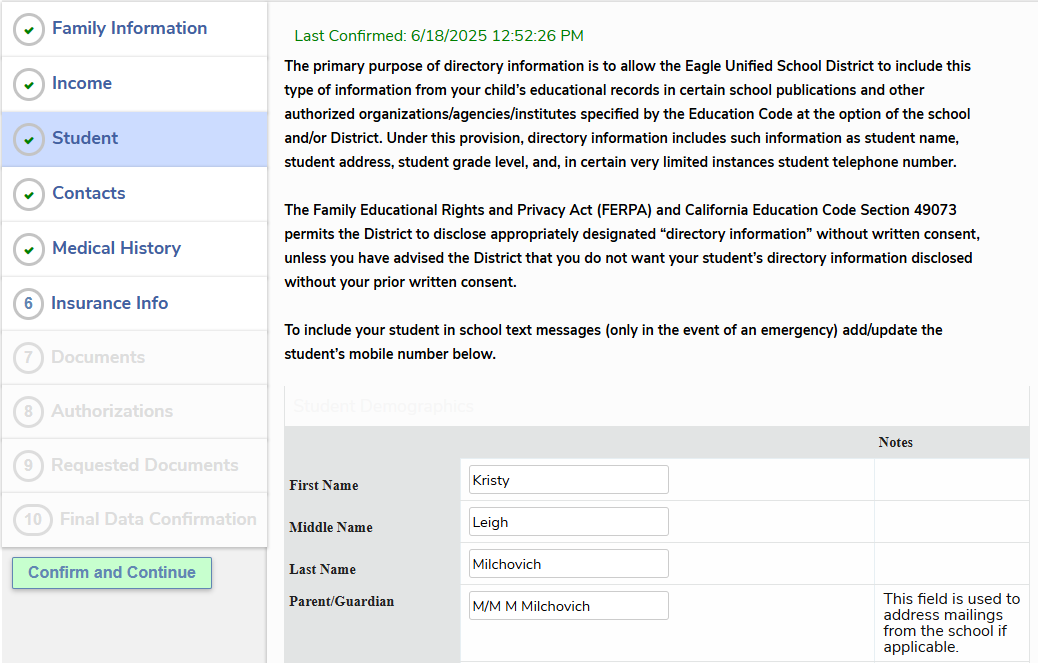This screenshot has height=663, width=1038.
Task: Edit the Last Name field containing Milchovich
Action: tap(569, 564)
